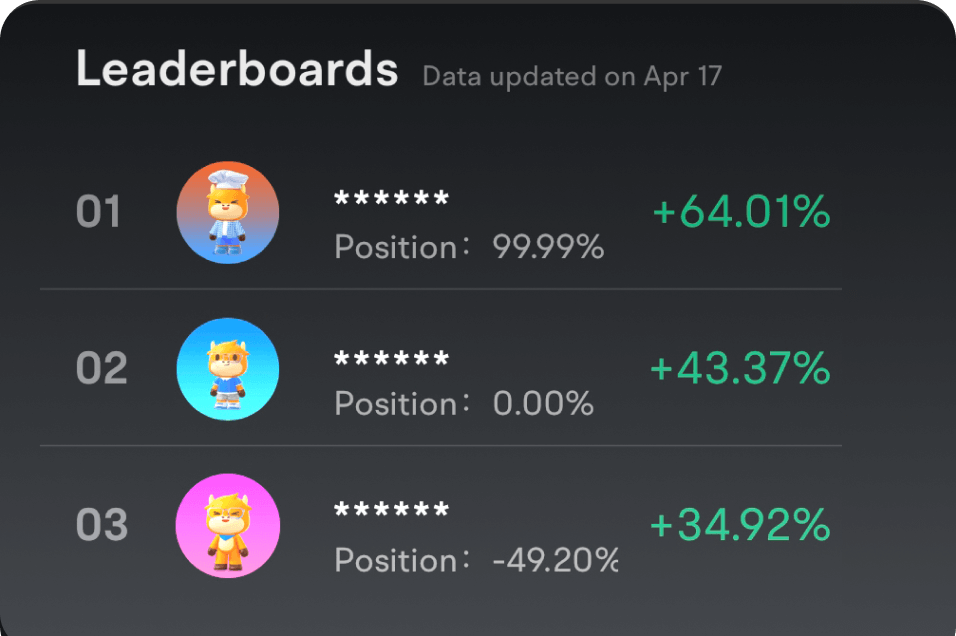Toggle visibility of the top player's hidden name
Viewport: 956px width, 636px height.
[x=390, y=197]
